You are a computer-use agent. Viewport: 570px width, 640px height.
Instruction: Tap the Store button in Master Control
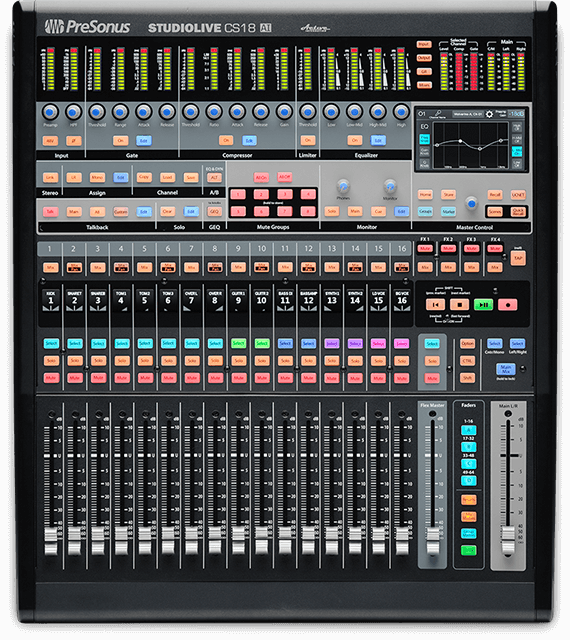[448, 195]
